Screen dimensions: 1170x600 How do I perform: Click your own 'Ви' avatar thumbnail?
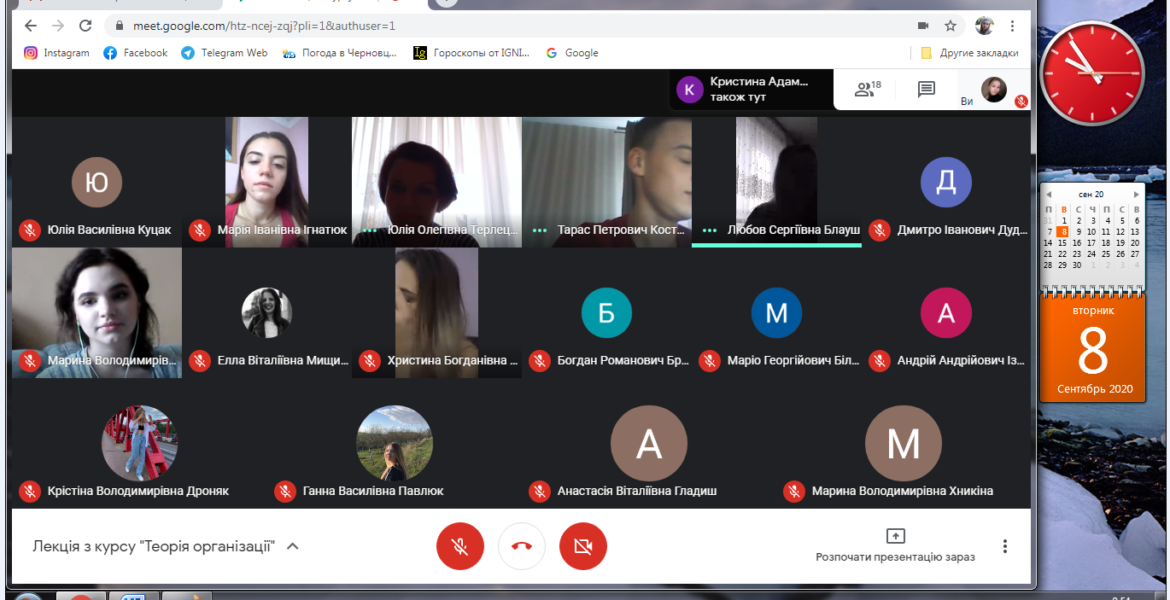tap(994, 90)
